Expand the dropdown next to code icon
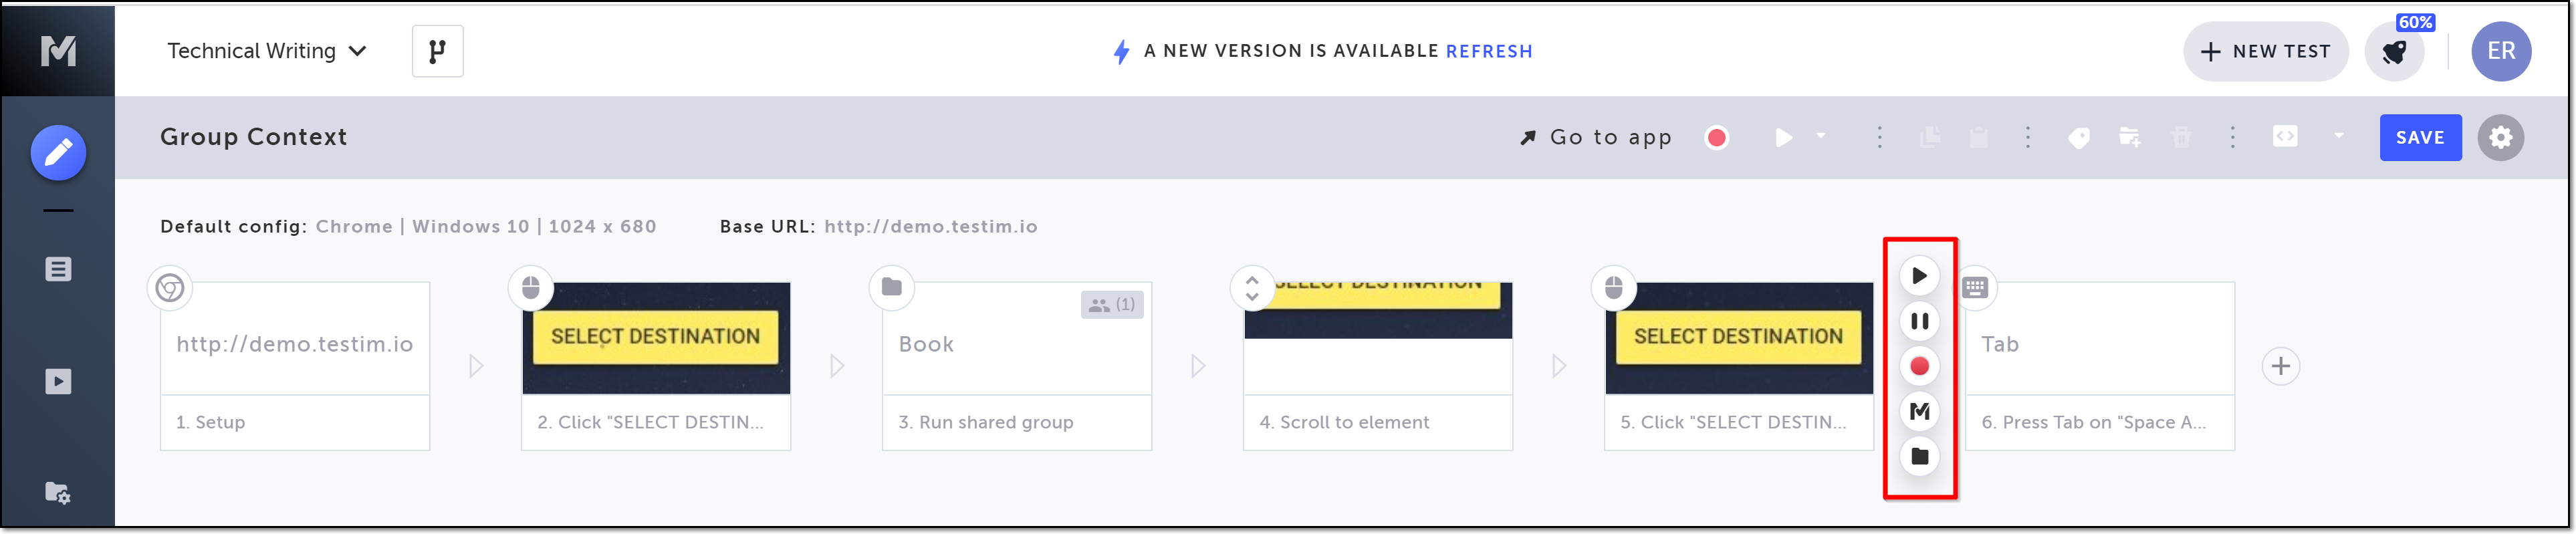2576x534 pixels. (x=2339, y=136)
